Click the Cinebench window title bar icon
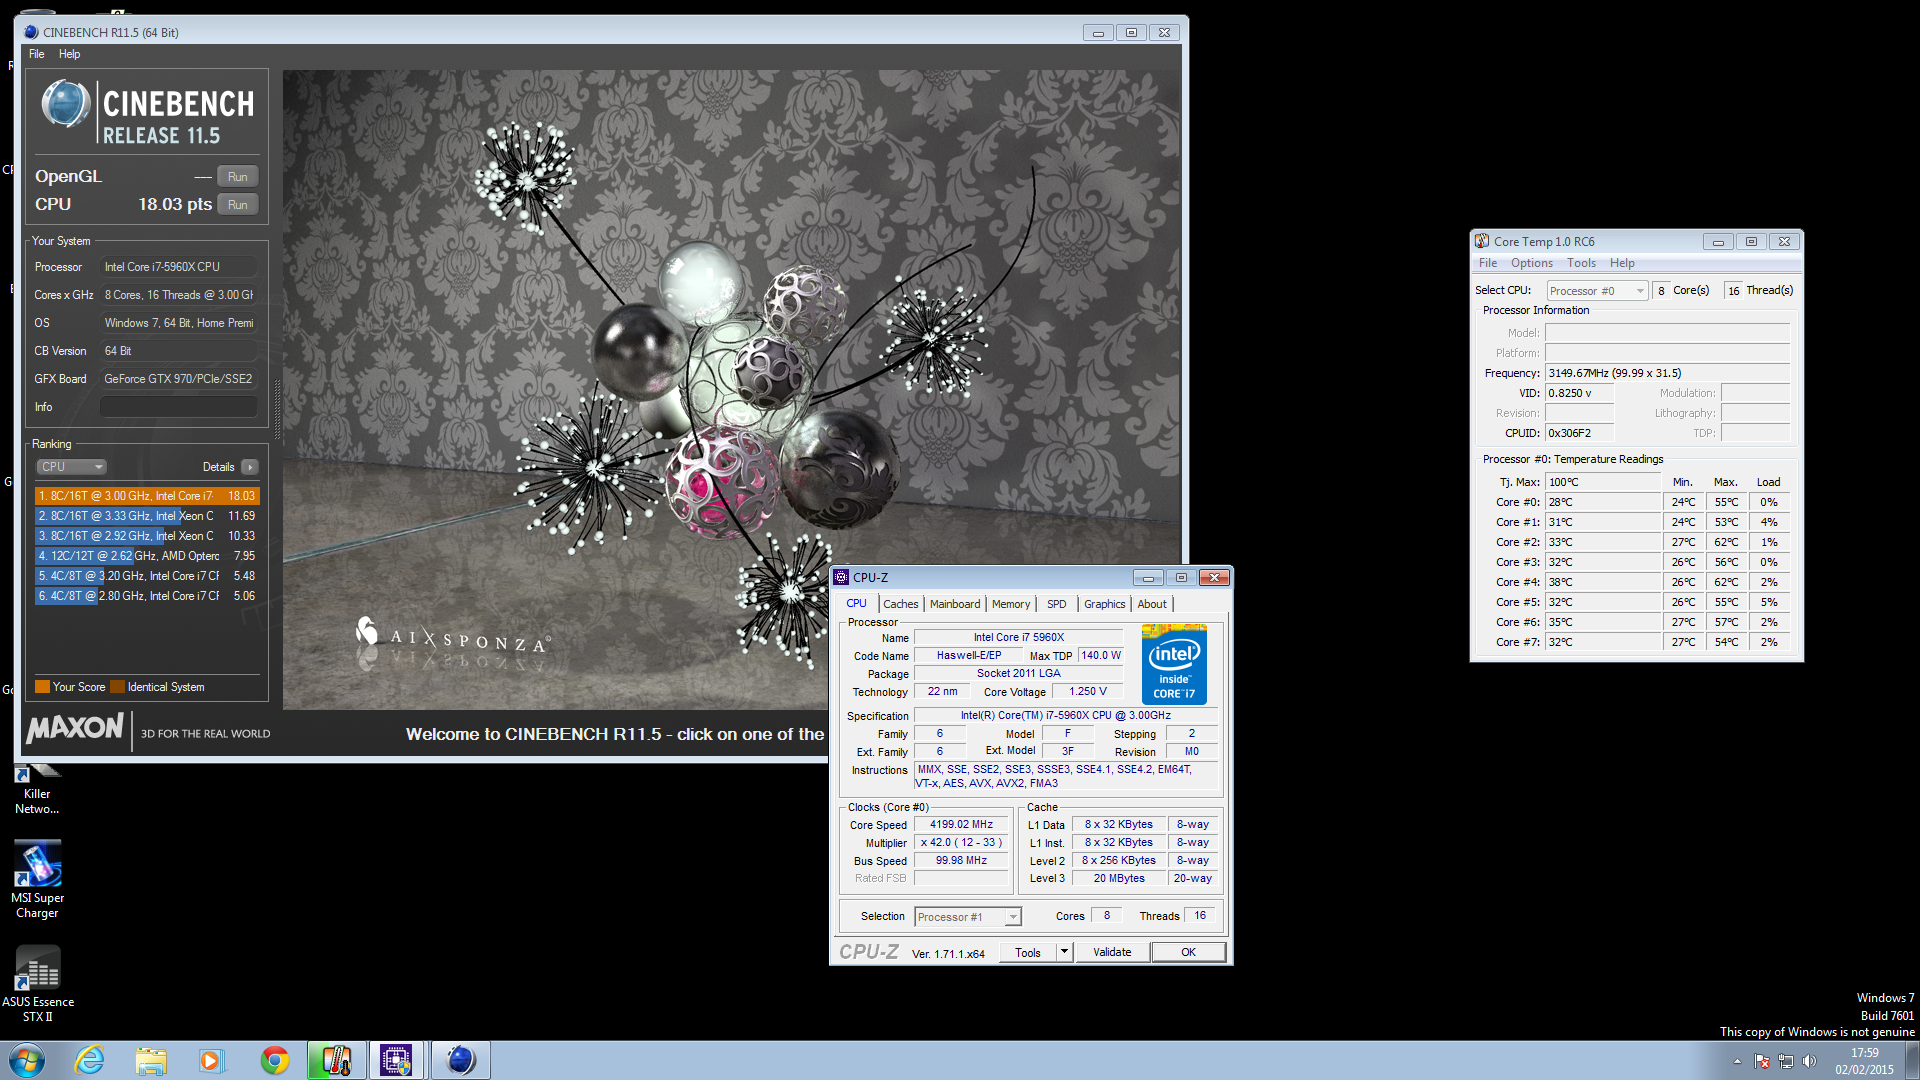 pos(31,32)
